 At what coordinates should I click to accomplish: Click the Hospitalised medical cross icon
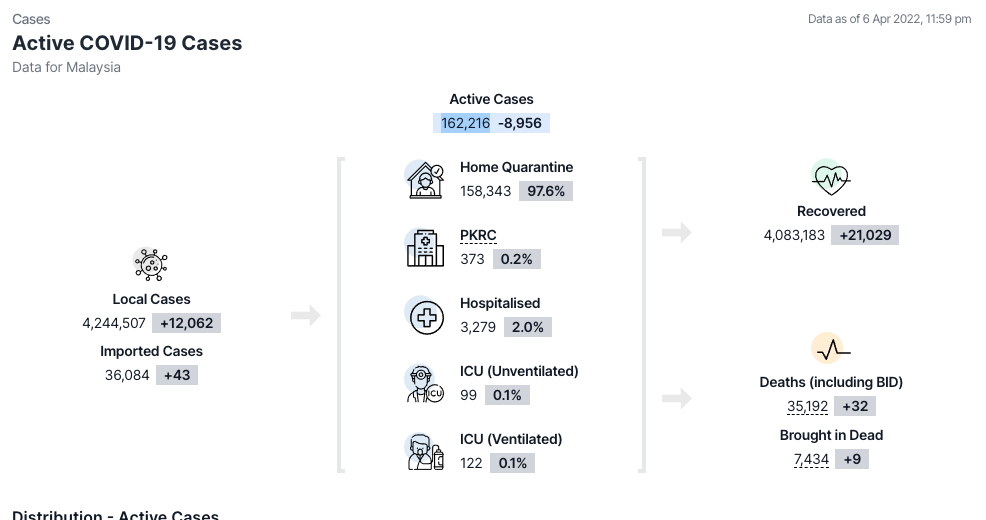[x=425, y=316]
